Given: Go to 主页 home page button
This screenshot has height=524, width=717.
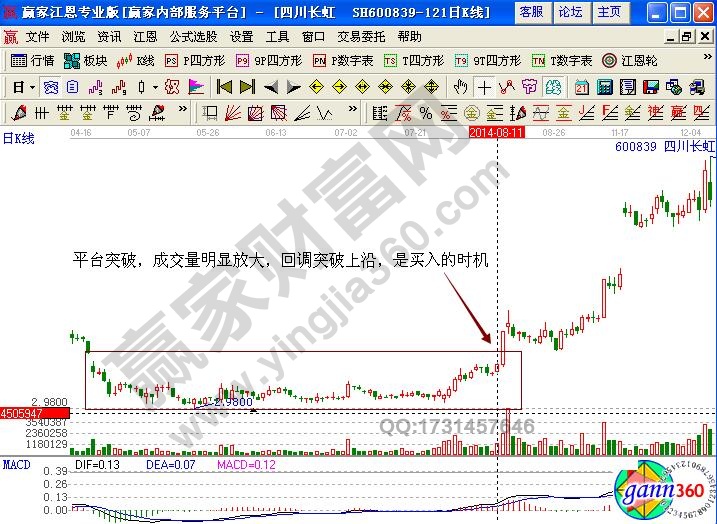Looking at the screenshot, I should point(608,12).
